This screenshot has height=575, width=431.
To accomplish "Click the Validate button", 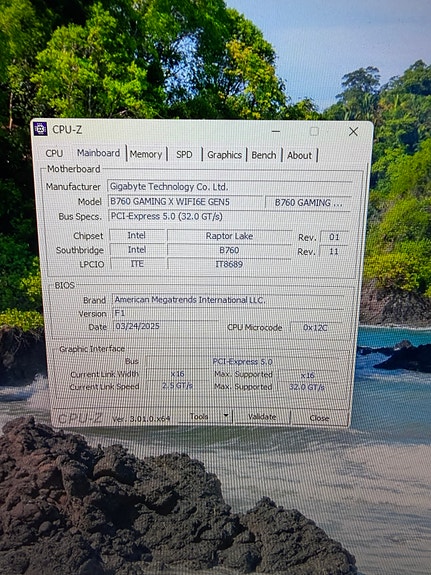I will (x=262, y=417).
